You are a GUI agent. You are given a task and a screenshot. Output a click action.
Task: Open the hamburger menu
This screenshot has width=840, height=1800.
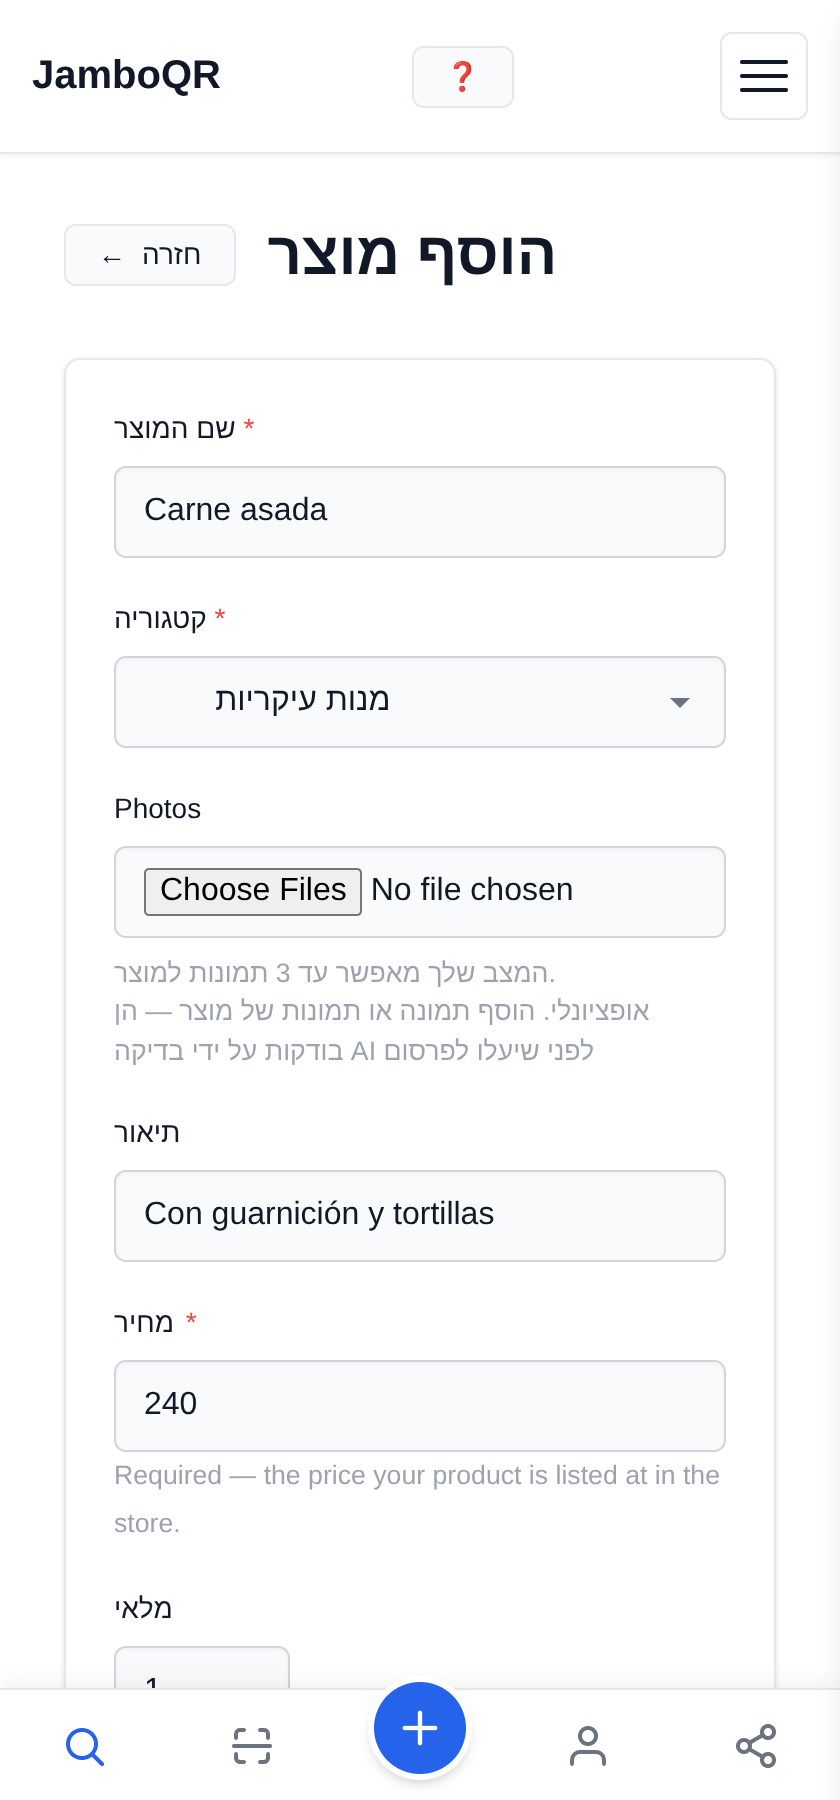tap(764, 76)
